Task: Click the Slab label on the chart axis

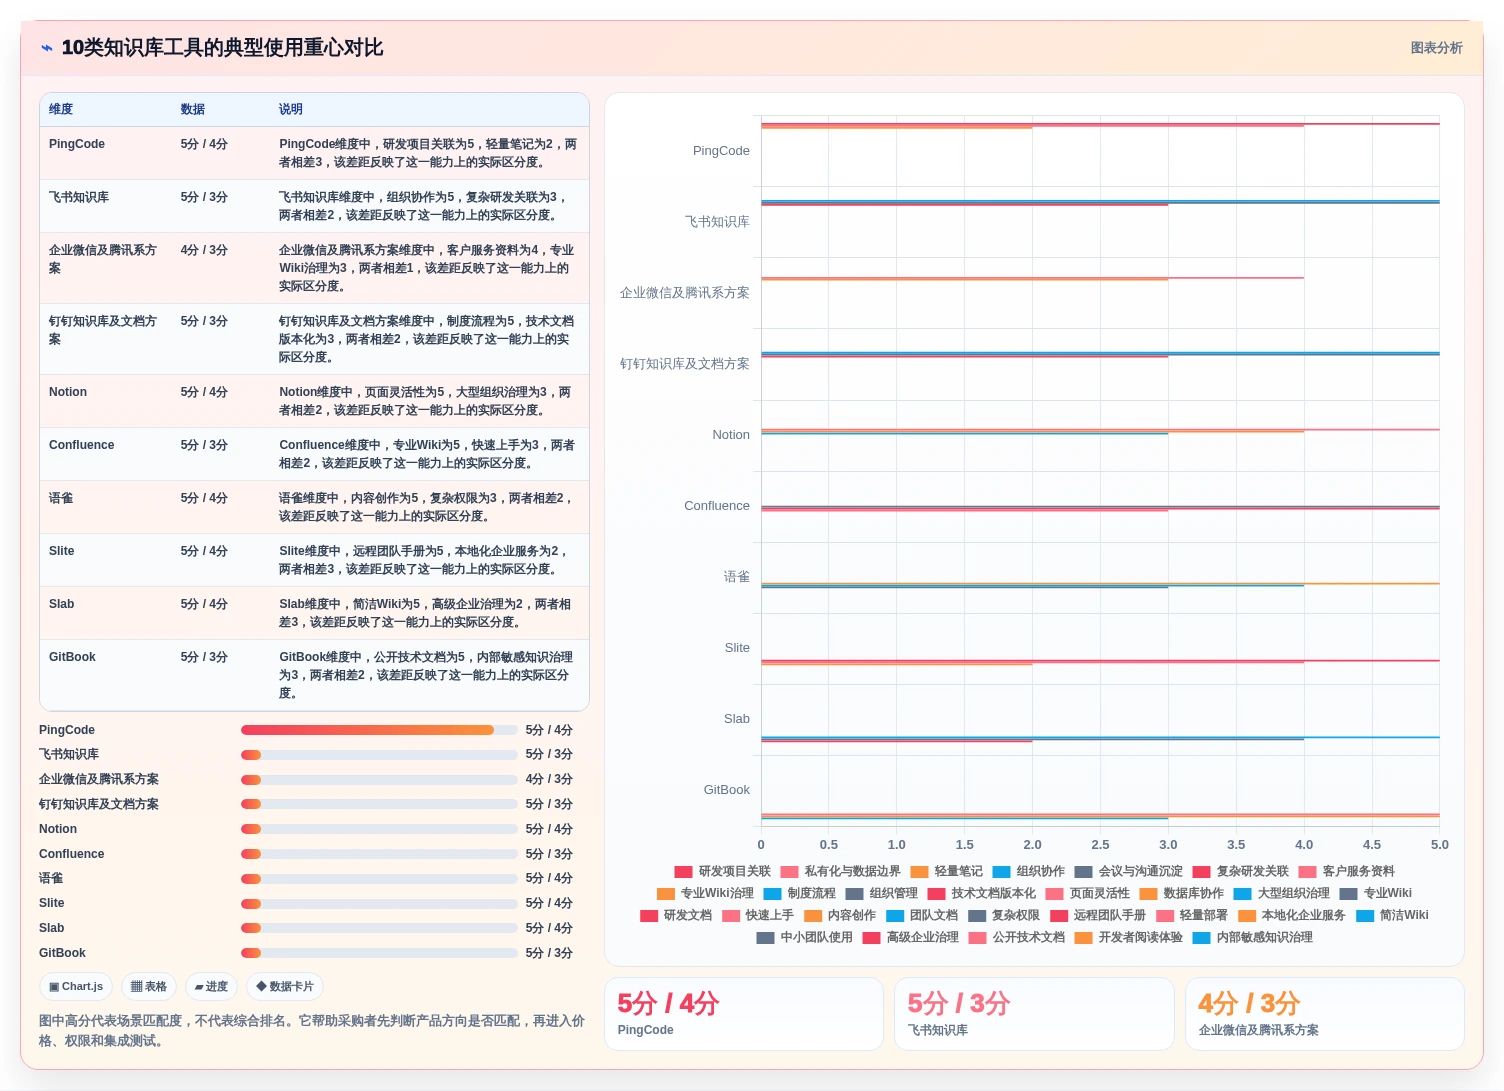Action: tap(737, 719)
